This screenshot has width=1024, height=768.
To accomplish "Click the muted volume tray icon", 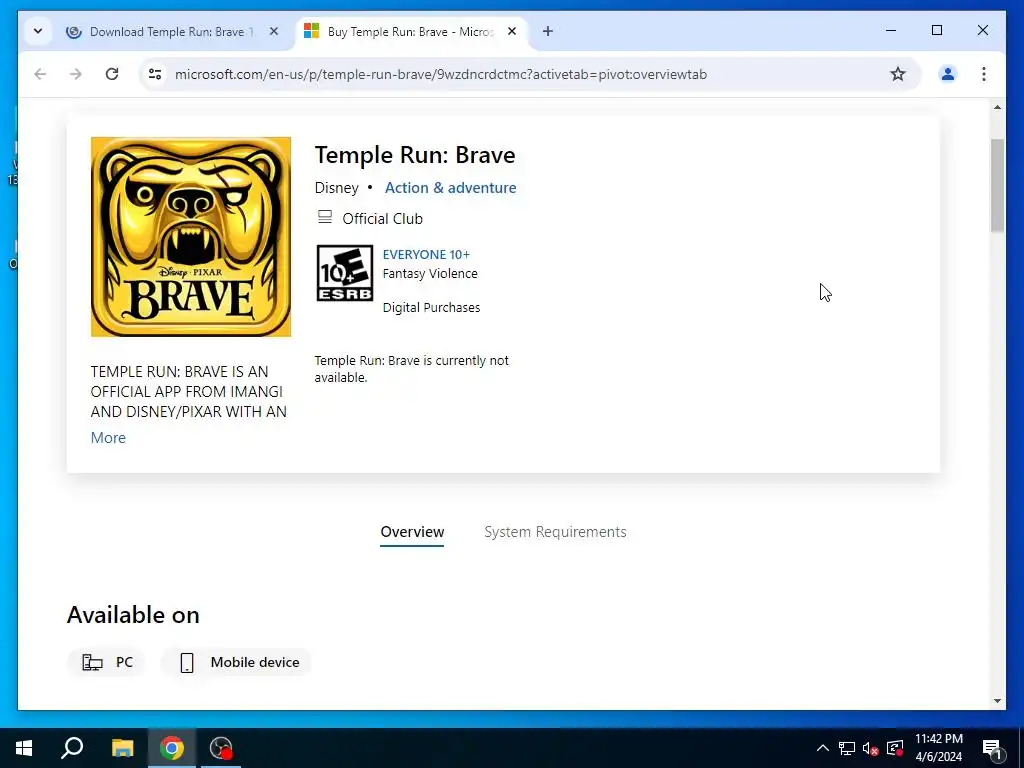I will (x=871, y=748).
